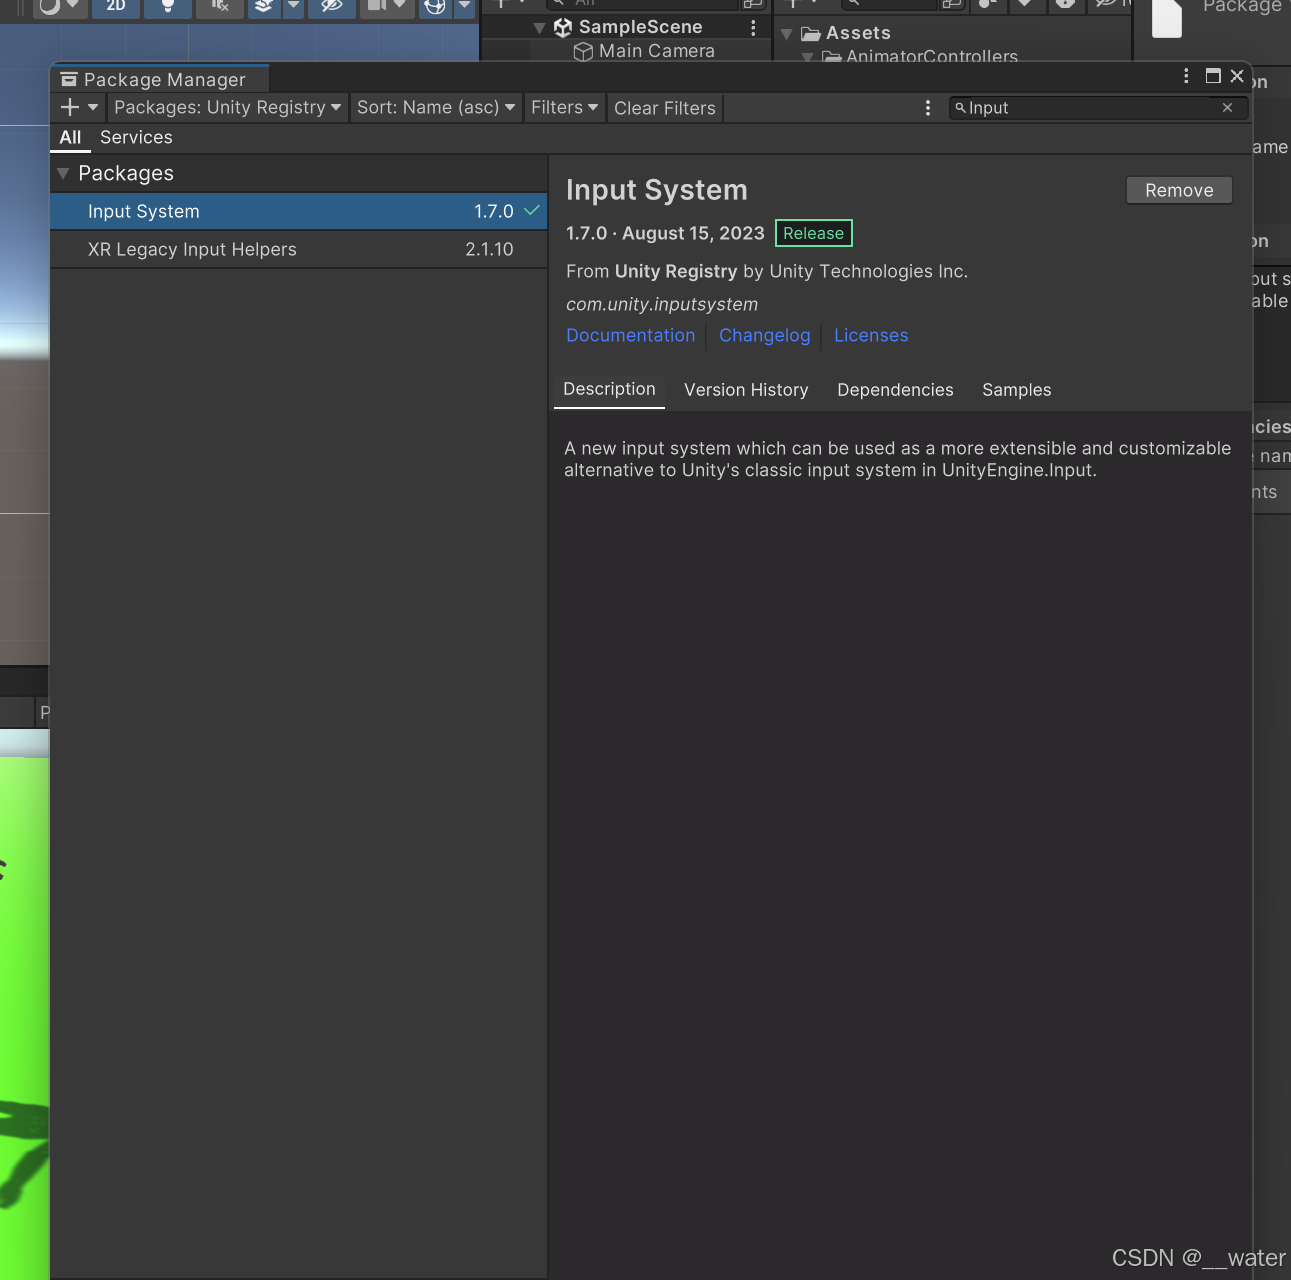Screen dimensions: 1291x1280
Task: Click the 1.7.0 version in list
Action: [494, 212]
